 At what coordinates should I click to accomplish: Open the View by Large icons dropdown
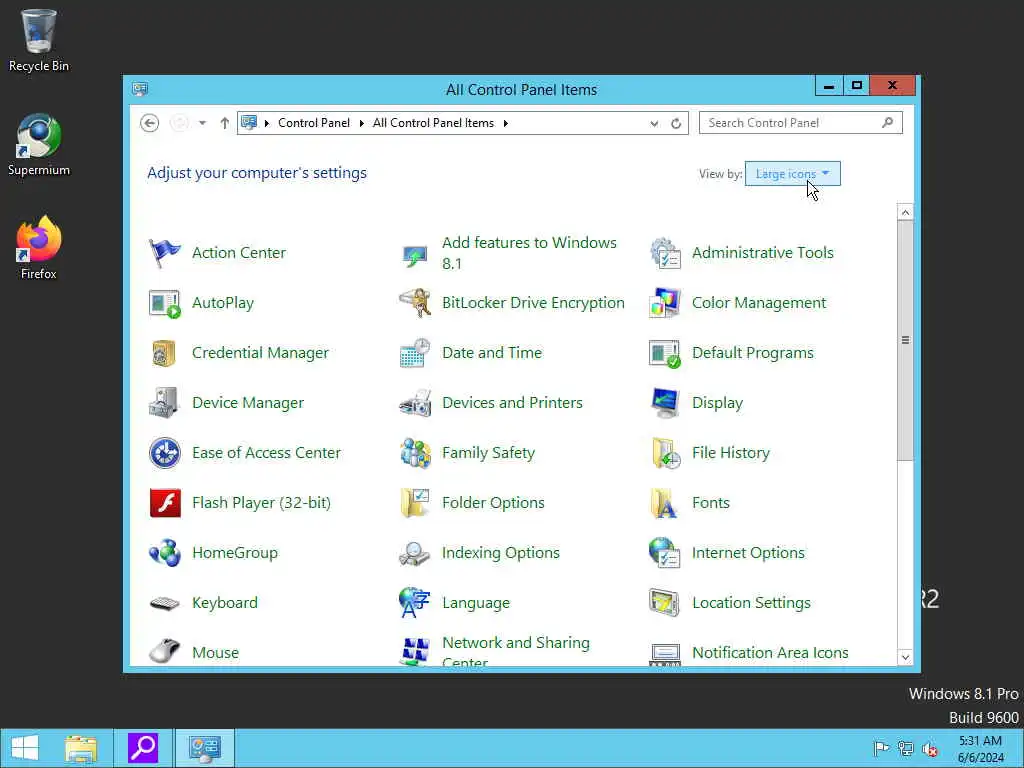tap(792, 174)
